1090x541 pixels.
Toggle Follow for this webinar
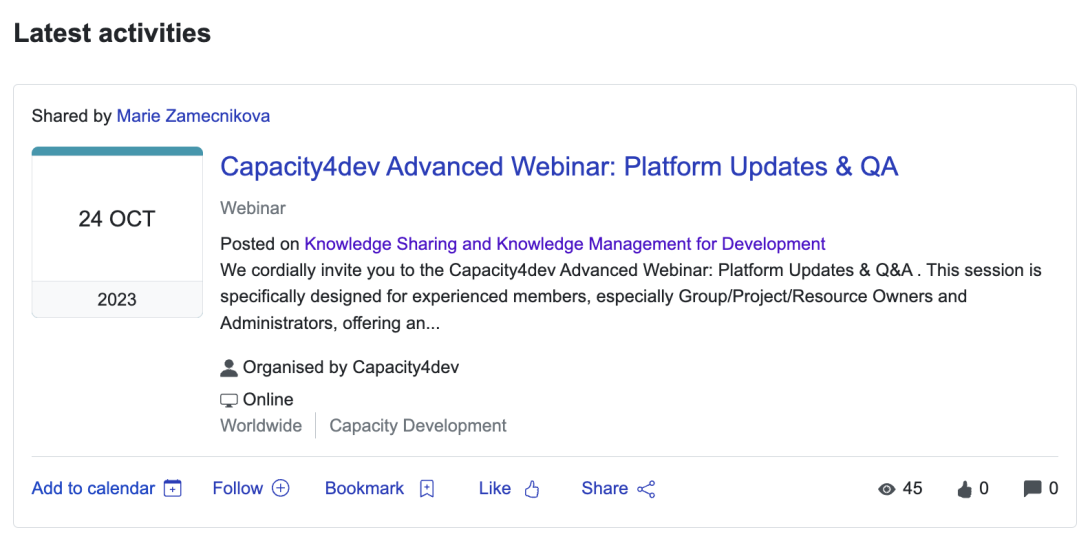[x=238, y=489]
